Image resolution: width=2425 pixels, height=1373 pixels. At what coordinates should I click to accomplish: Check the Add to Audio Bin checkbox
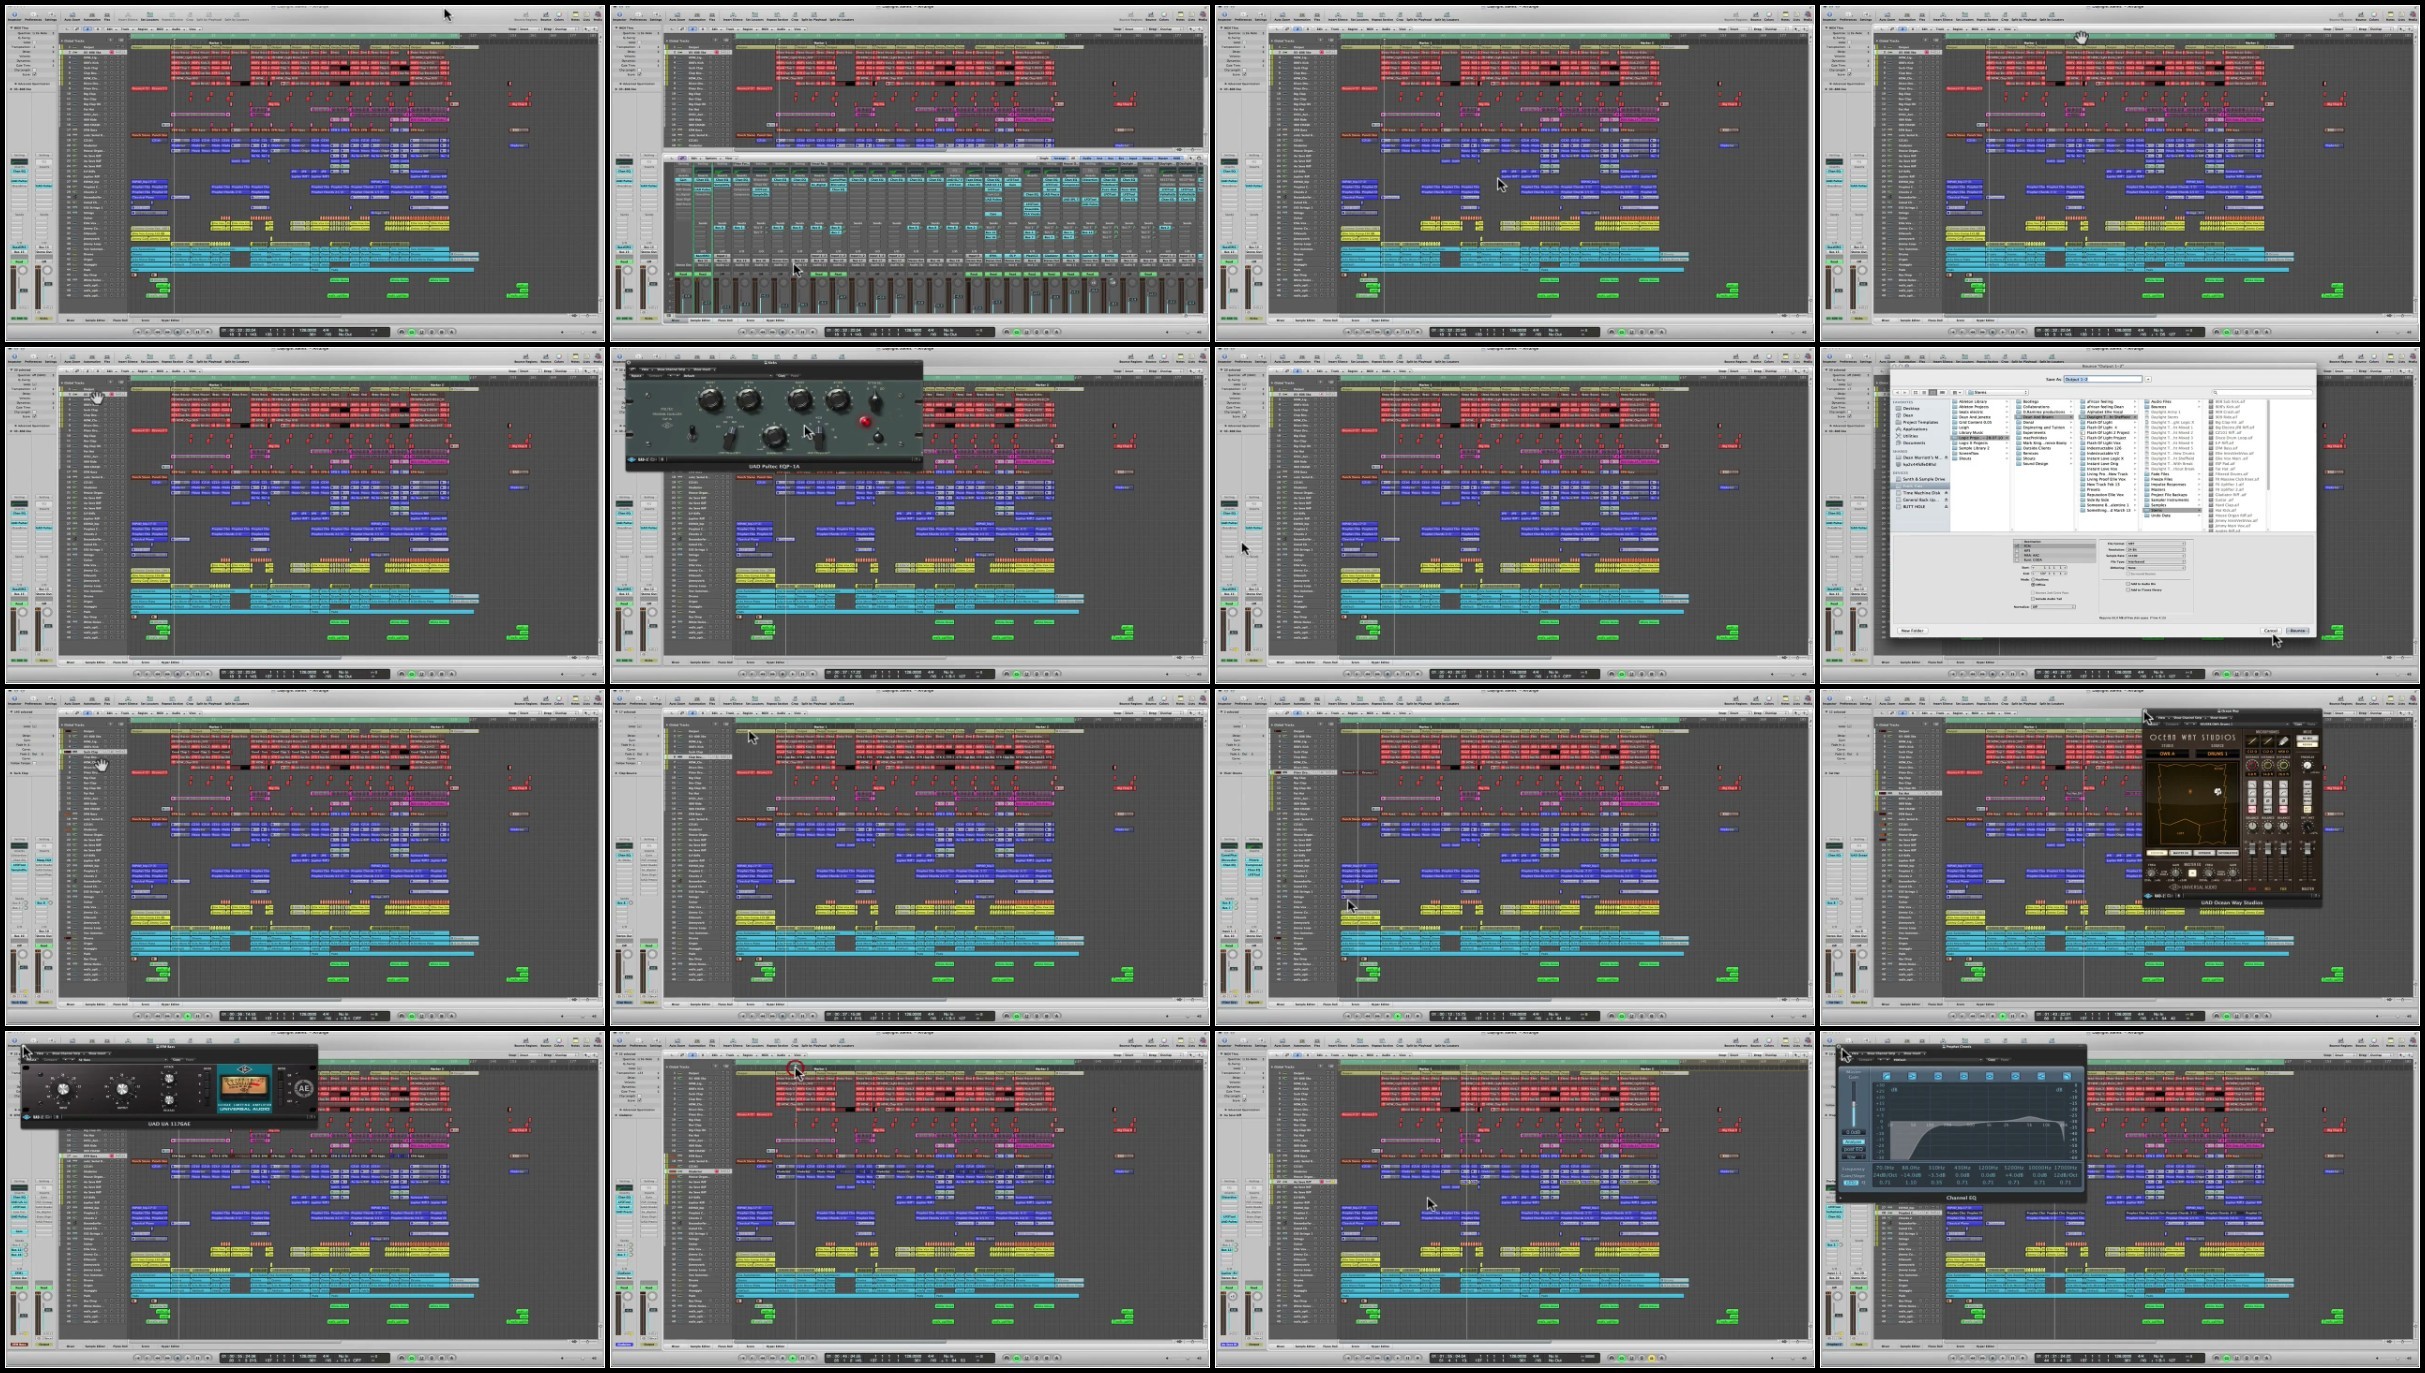tap(2128, 584)
